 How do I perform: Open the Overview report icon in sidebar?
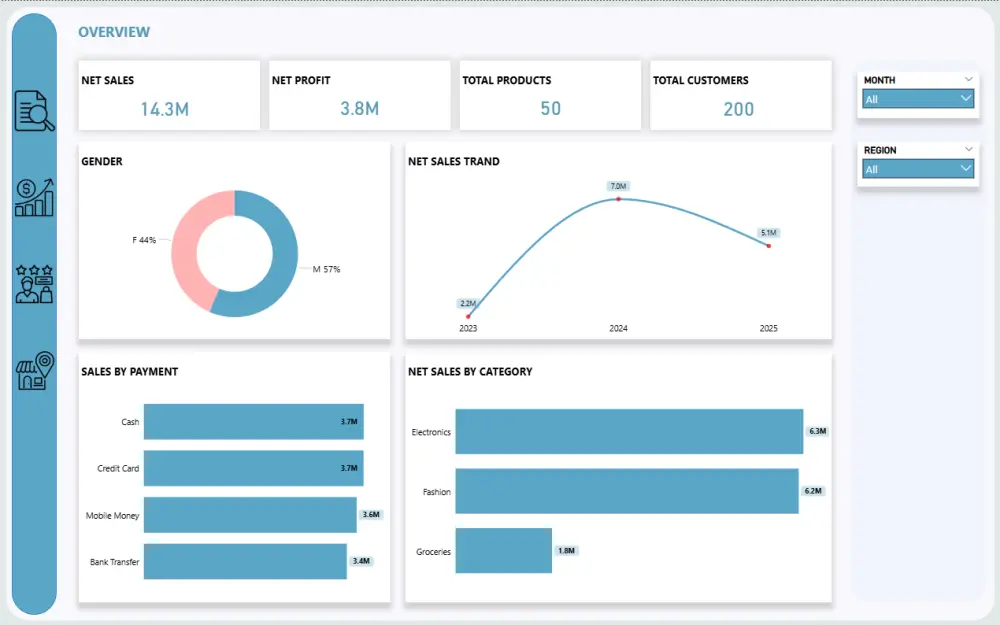[x=34, y=108]
